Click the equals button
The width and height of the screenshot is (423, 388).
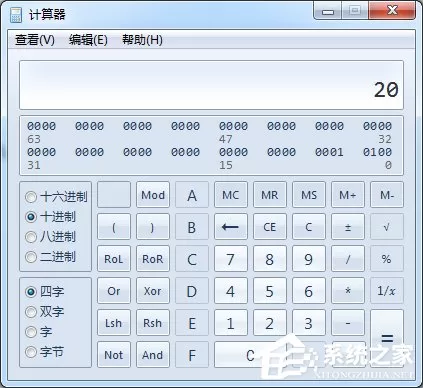(387, 338)
